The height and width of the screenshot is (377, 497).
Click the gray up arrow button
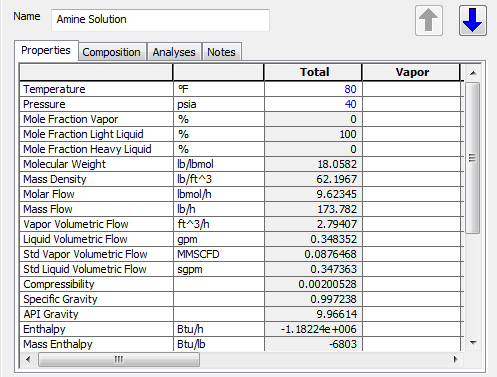coord(429,20)
